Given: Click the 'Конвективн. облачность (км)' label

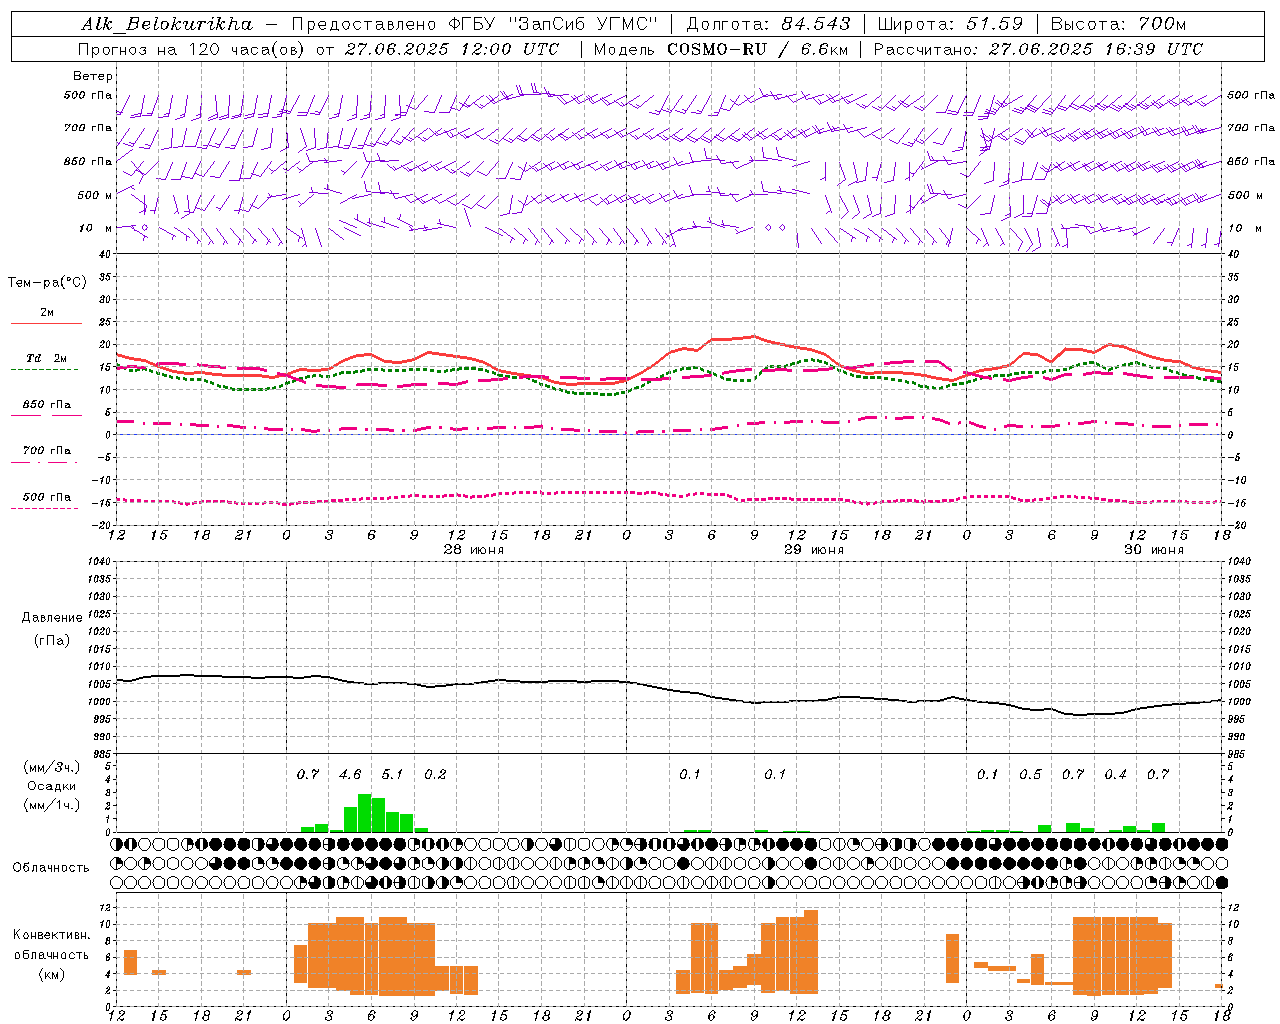Looking at the screenshot, I should click(x=52, y=954).
